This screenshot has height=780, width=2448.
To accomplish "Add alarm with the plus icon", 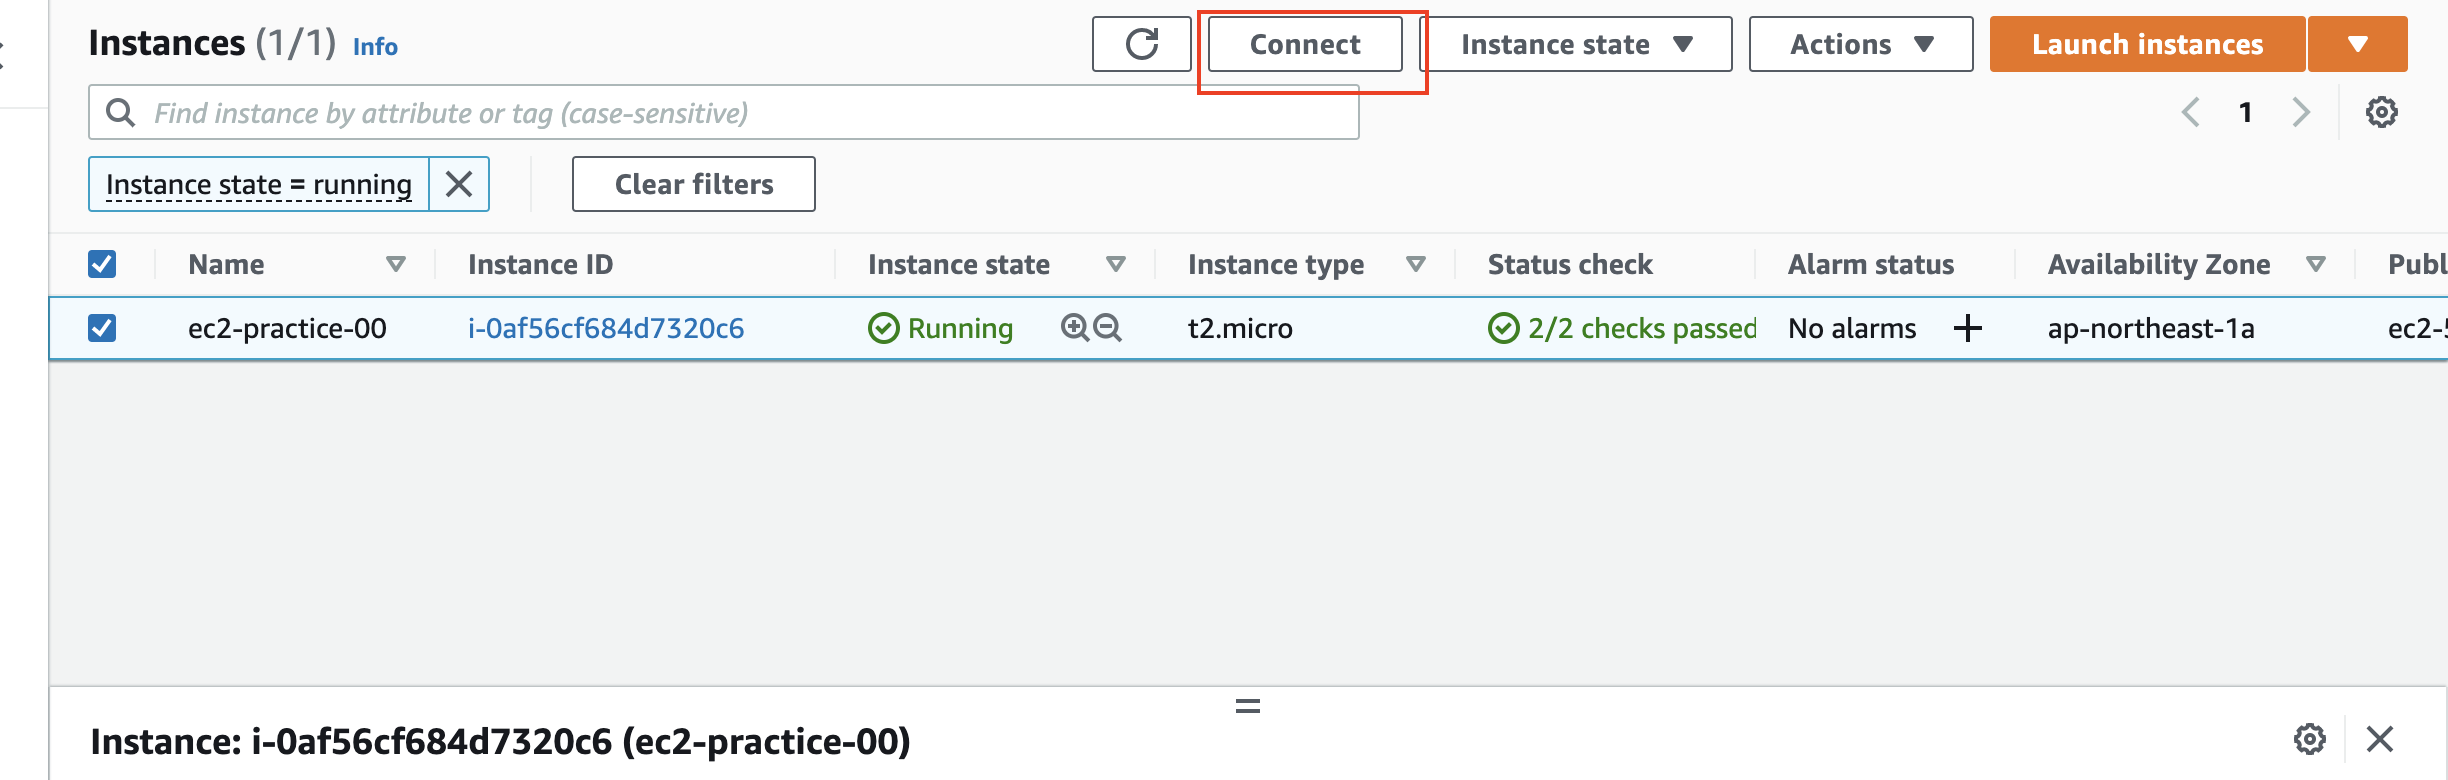I will [1967, 328].
